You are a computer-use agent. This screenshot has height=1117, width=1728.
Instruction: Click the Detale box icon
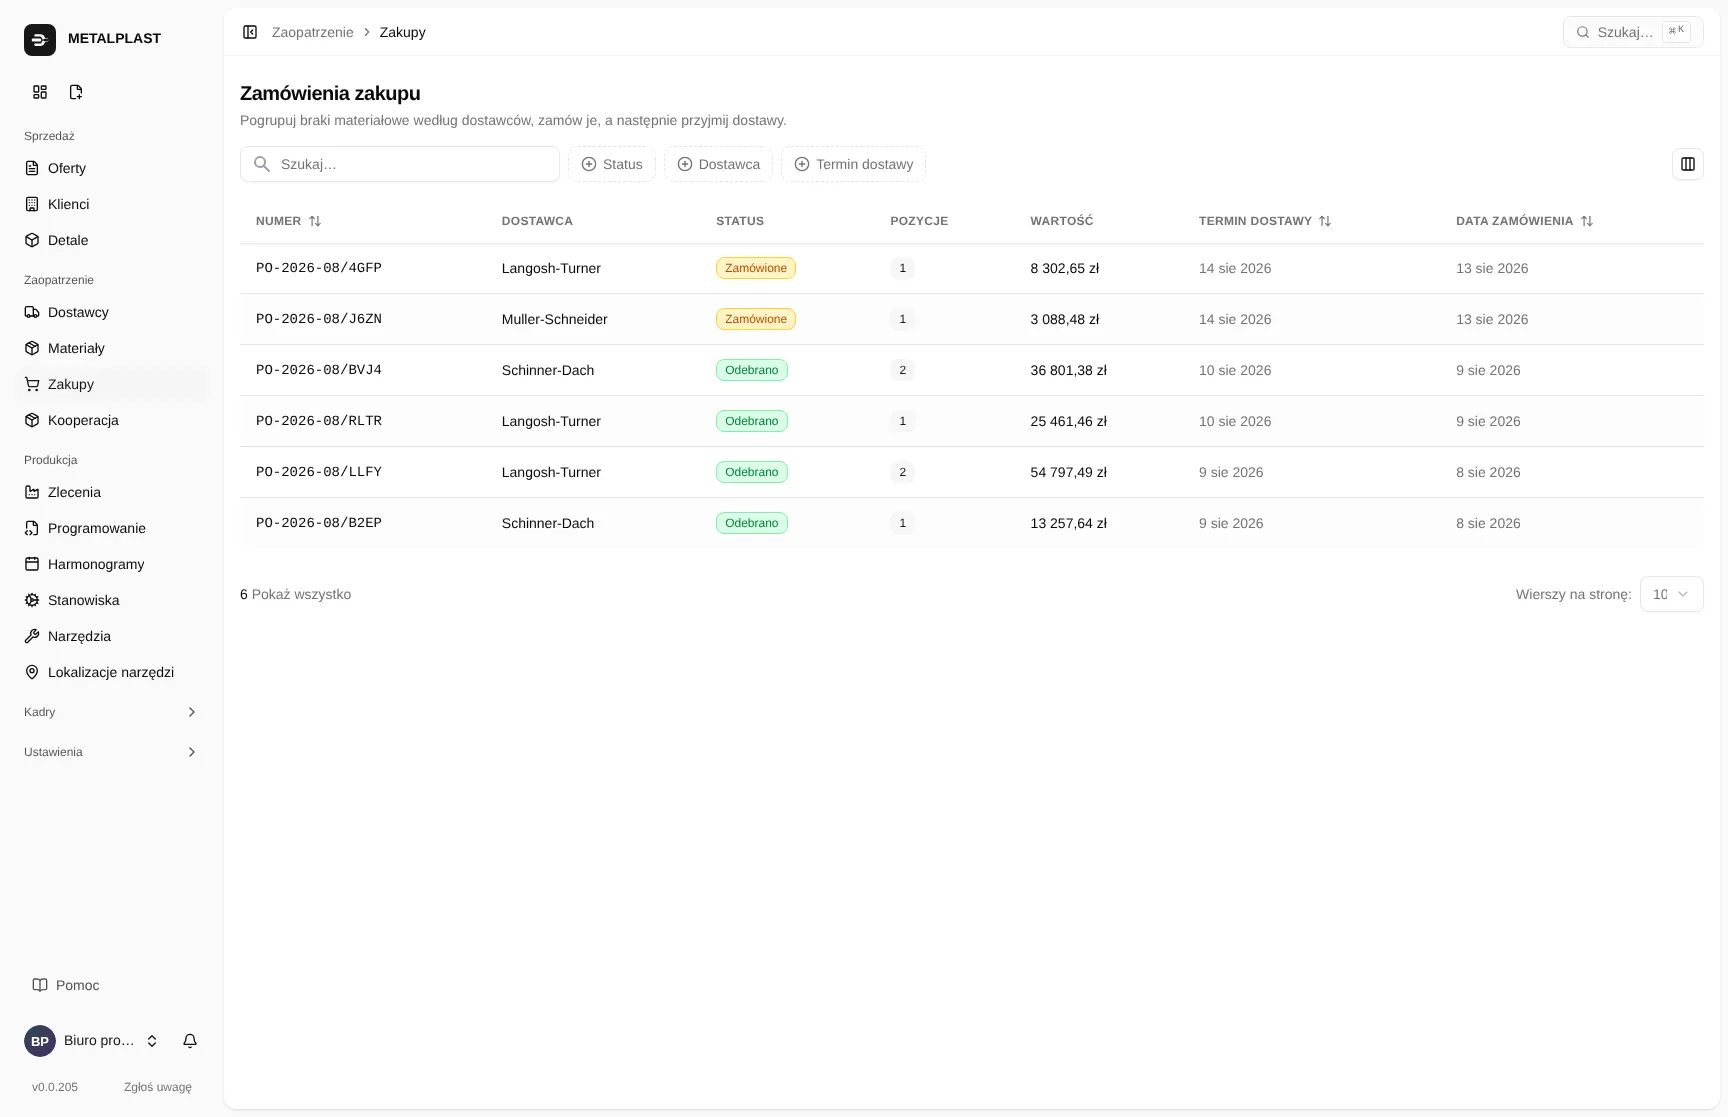pos(32,240)
